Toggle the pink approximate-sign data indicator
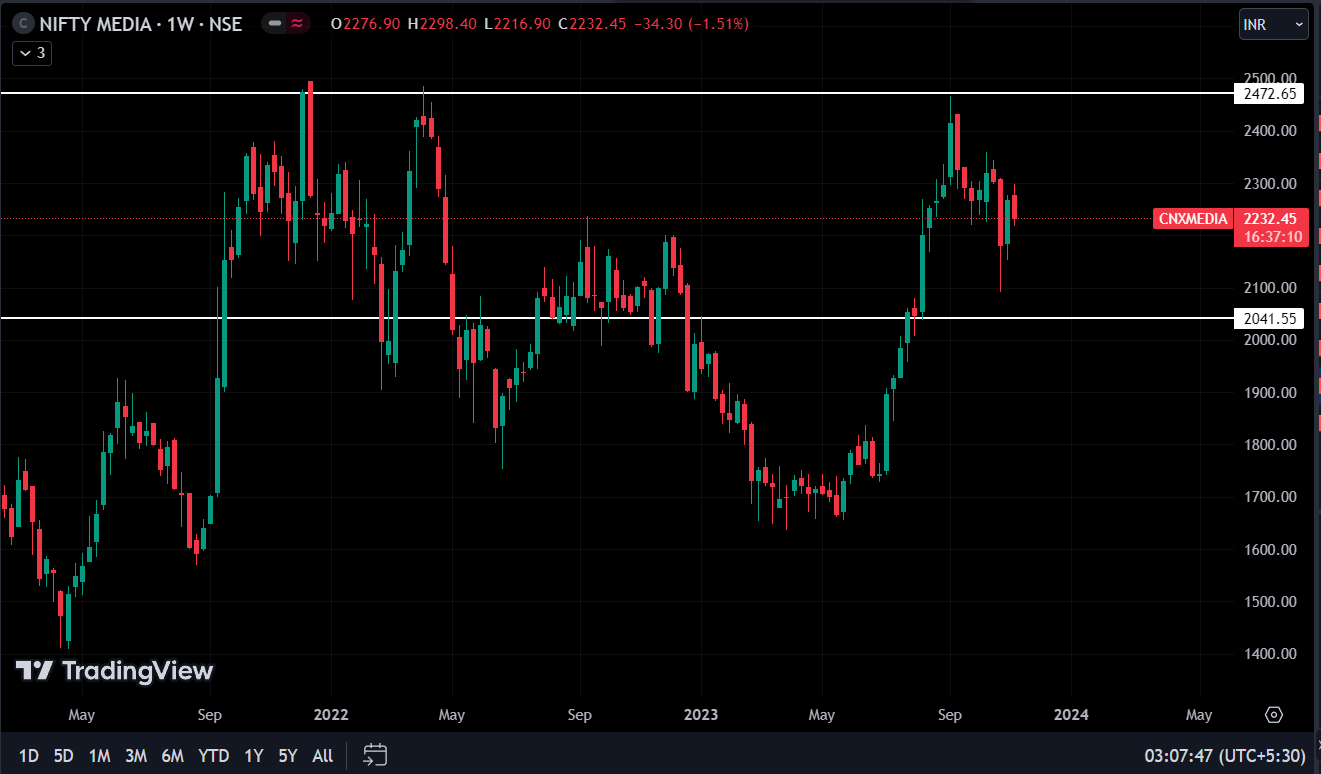The height and width of the screenshot is (774, 1321). coord(297,24)
